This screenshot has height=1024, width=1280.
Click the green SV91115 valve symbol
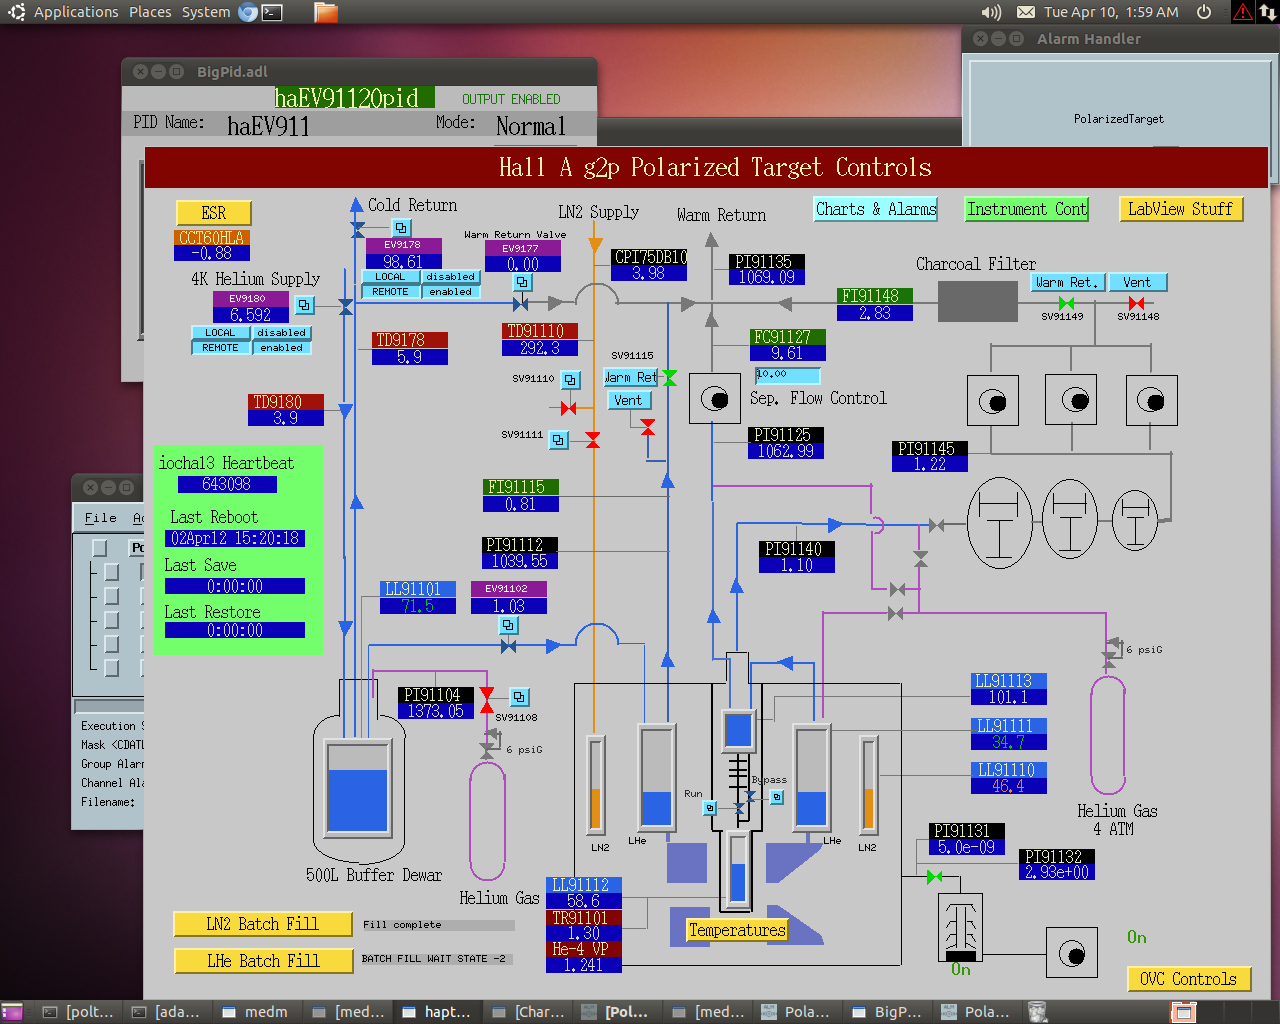[669, 378]
